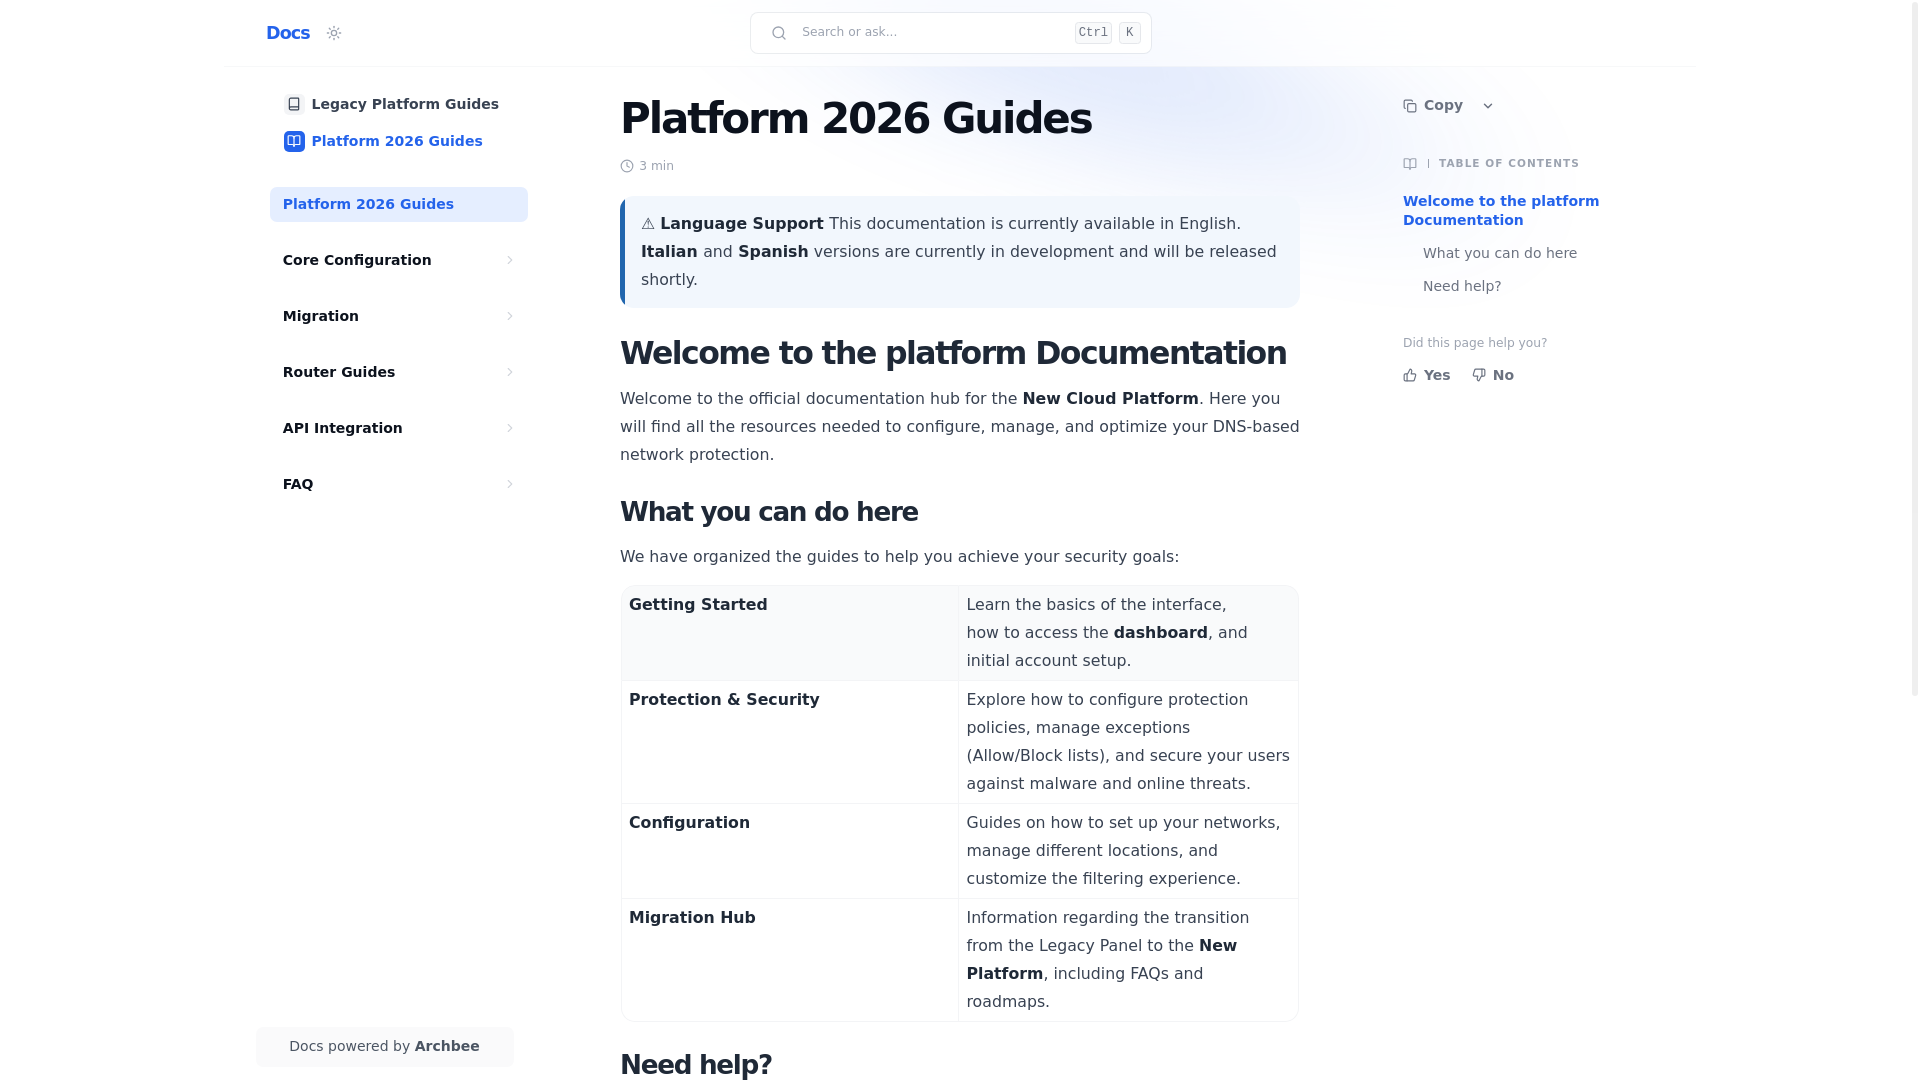The width and height of the screenshot is (1920, 1080).
Task: Jump to What you can do here
Action: point(1500,253)
